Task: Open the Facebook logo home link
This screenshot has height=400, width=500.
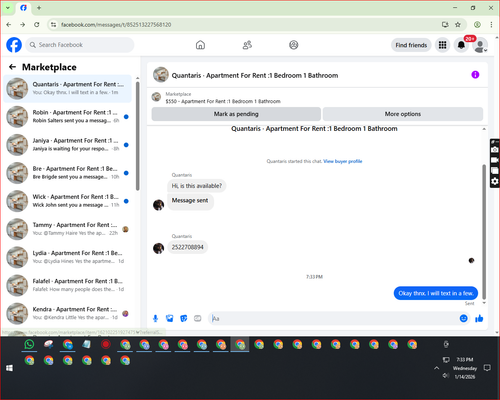Action: 14,45
